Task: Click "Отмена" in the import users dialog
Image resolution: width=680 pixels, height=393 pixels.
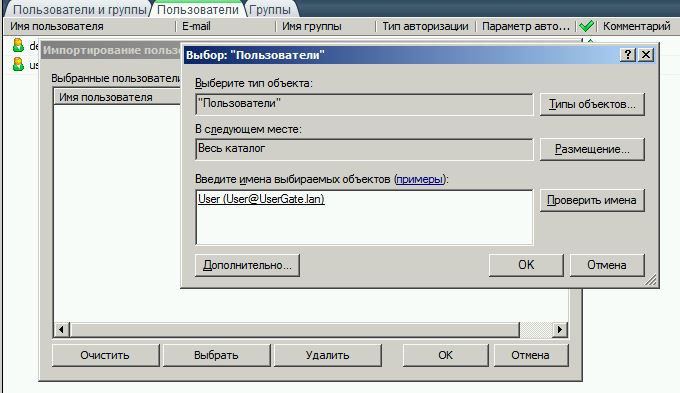Action: pyautogui.click(x=531, y=355)
